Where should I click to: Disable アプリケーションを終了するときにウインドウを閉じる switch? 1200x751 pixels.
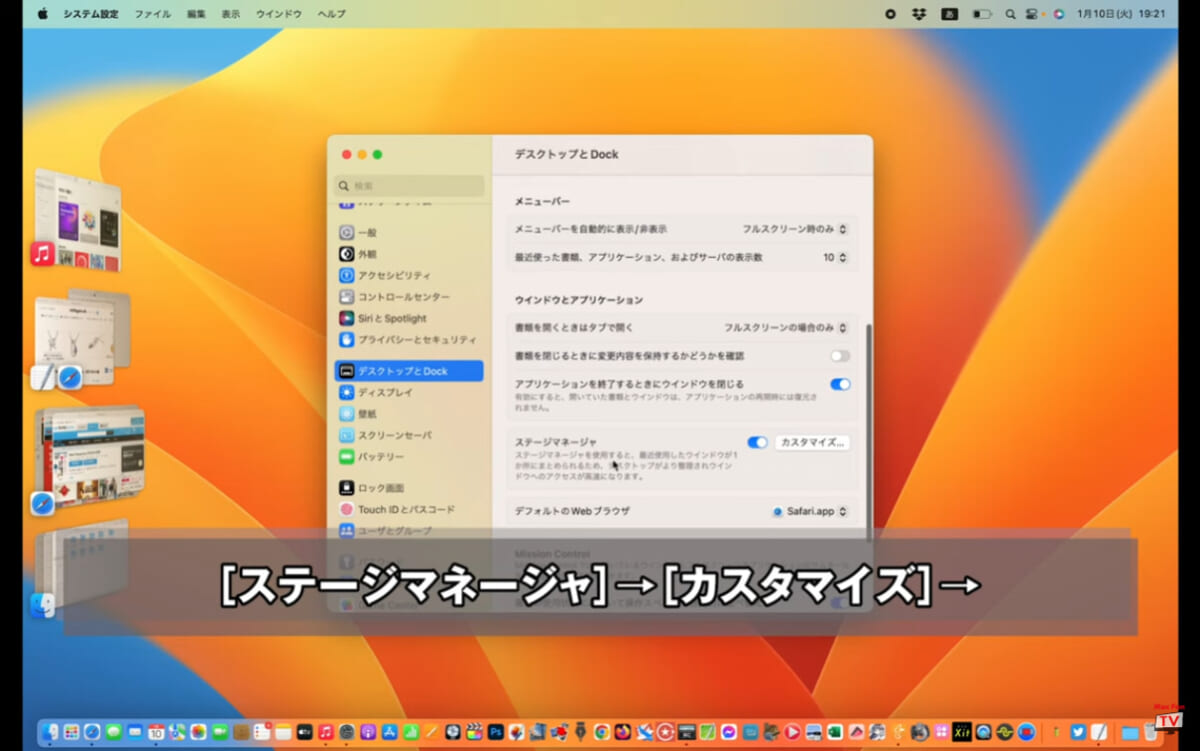pyautogui.click(x=840, y=384)
